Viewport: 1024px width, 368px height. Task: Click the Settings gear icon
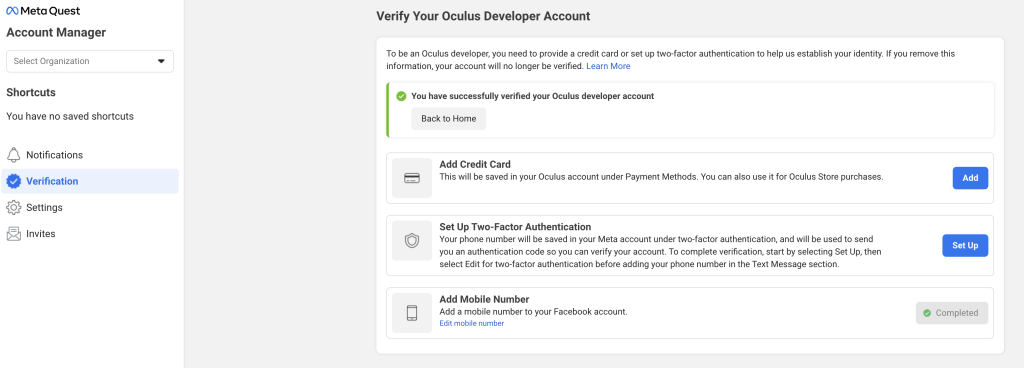(13, 207)
